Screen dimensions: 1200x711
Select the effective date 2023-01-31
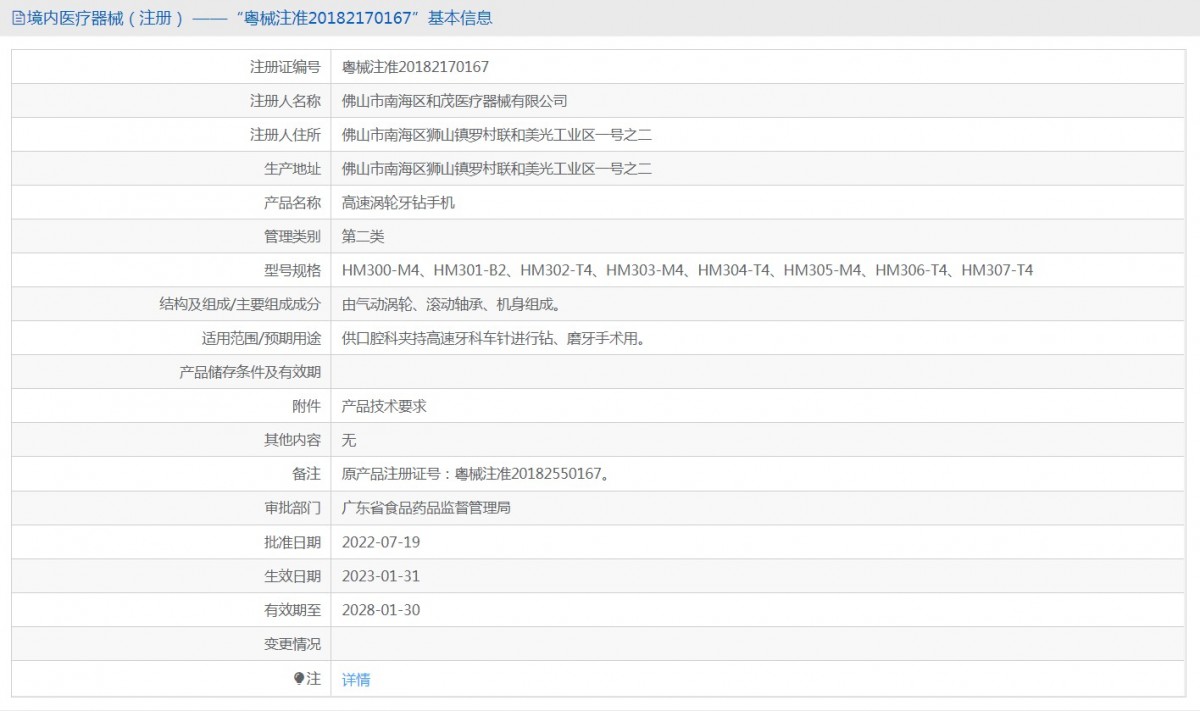[x=381, y=577]
